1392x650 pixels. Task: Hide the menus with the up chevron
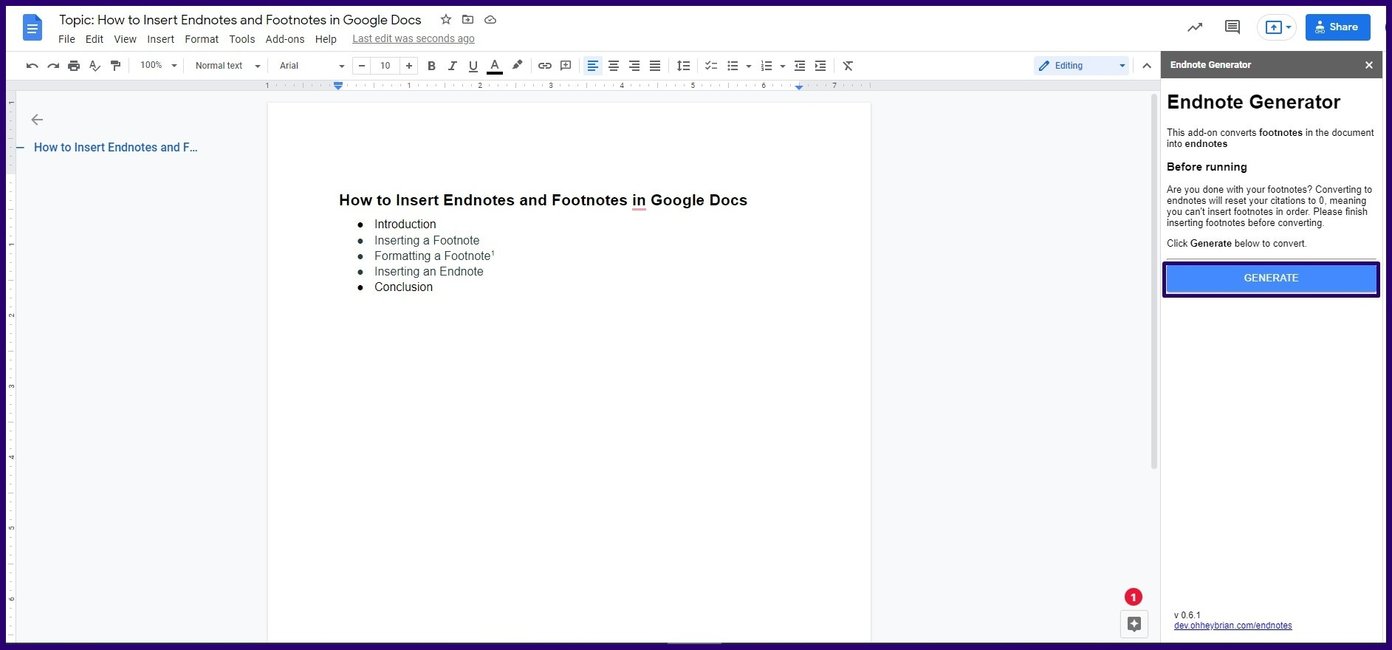[1147, 66]
